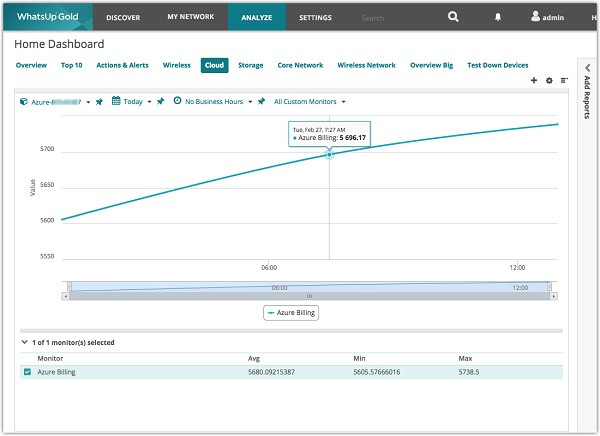Switch to the Wireless Network tab
The image size is (600, 436).
click(366, 65)
